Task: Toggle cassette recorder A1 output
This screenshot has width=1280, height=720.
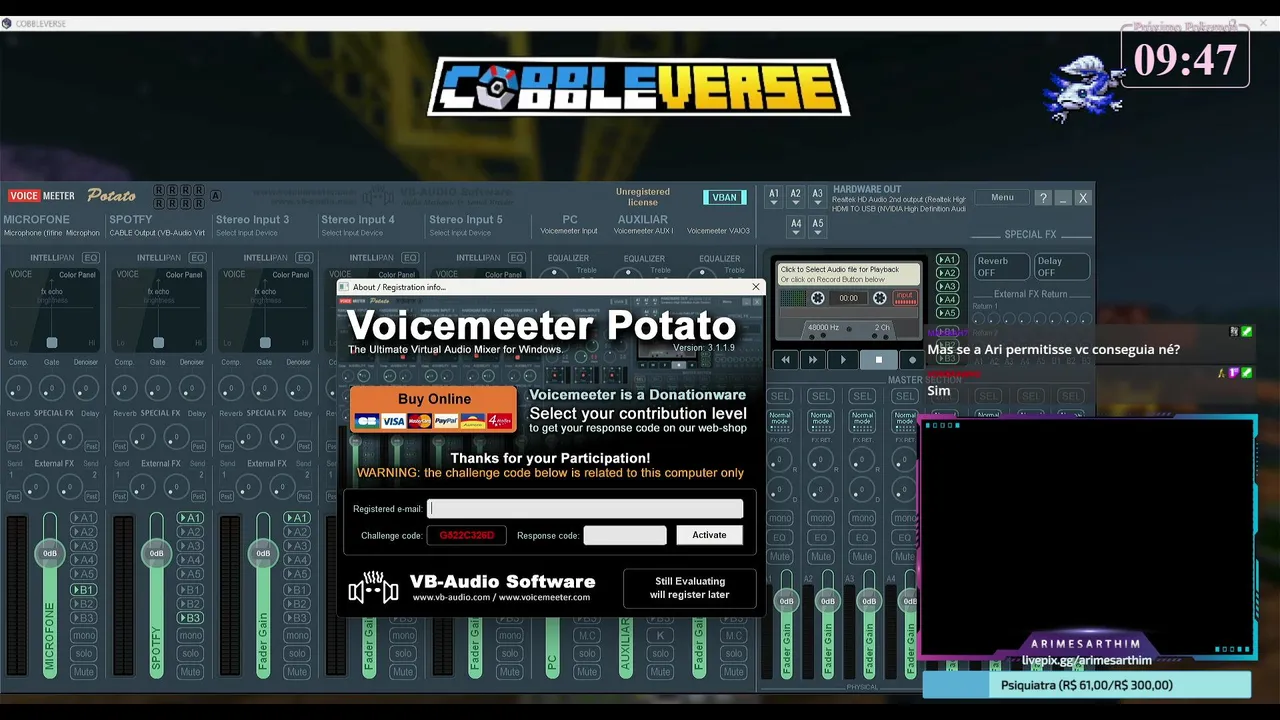Action: [x=947, y=260]
